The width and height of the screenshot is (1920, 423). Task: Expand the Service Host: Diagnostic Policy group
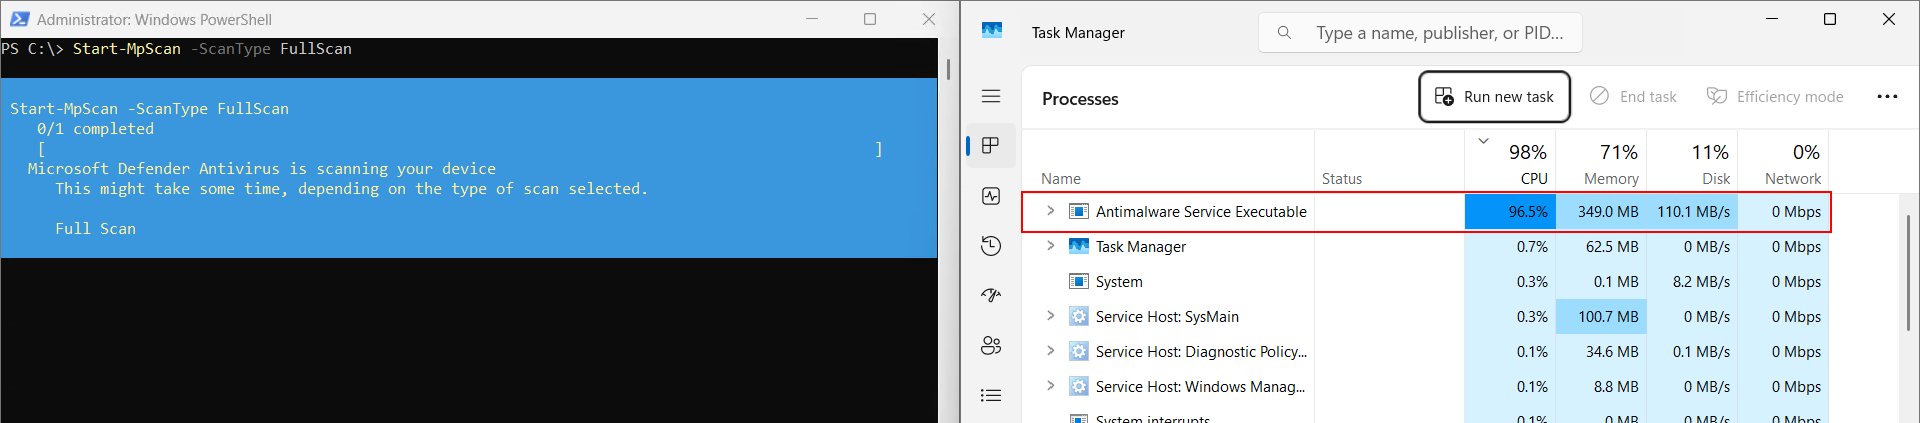click(1050, 351)
